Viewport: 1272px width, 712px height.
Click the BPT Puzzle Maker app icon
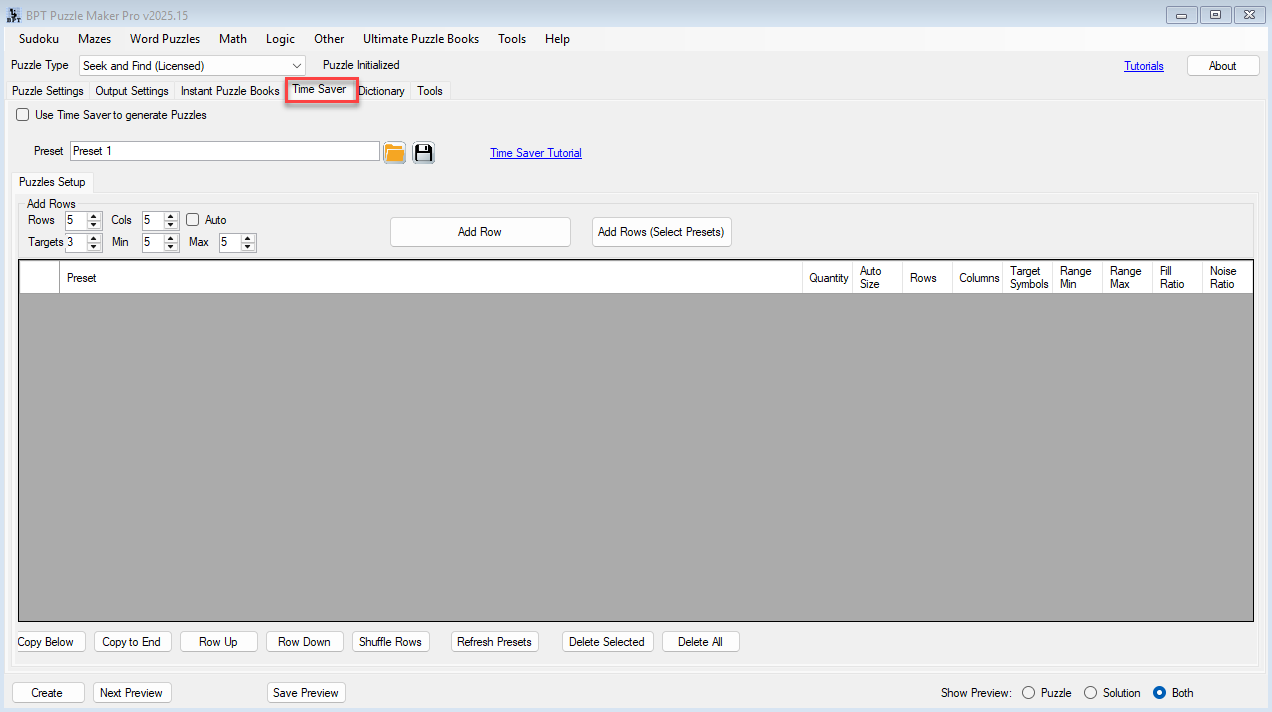click(x=14, y=15)
